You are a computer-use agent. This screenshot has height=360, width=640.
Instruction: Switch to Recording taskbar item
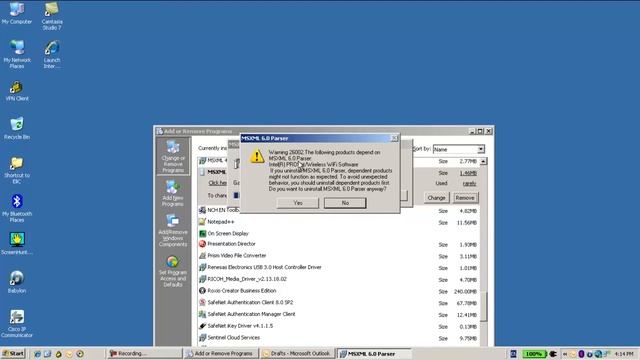tap(144, 353)
